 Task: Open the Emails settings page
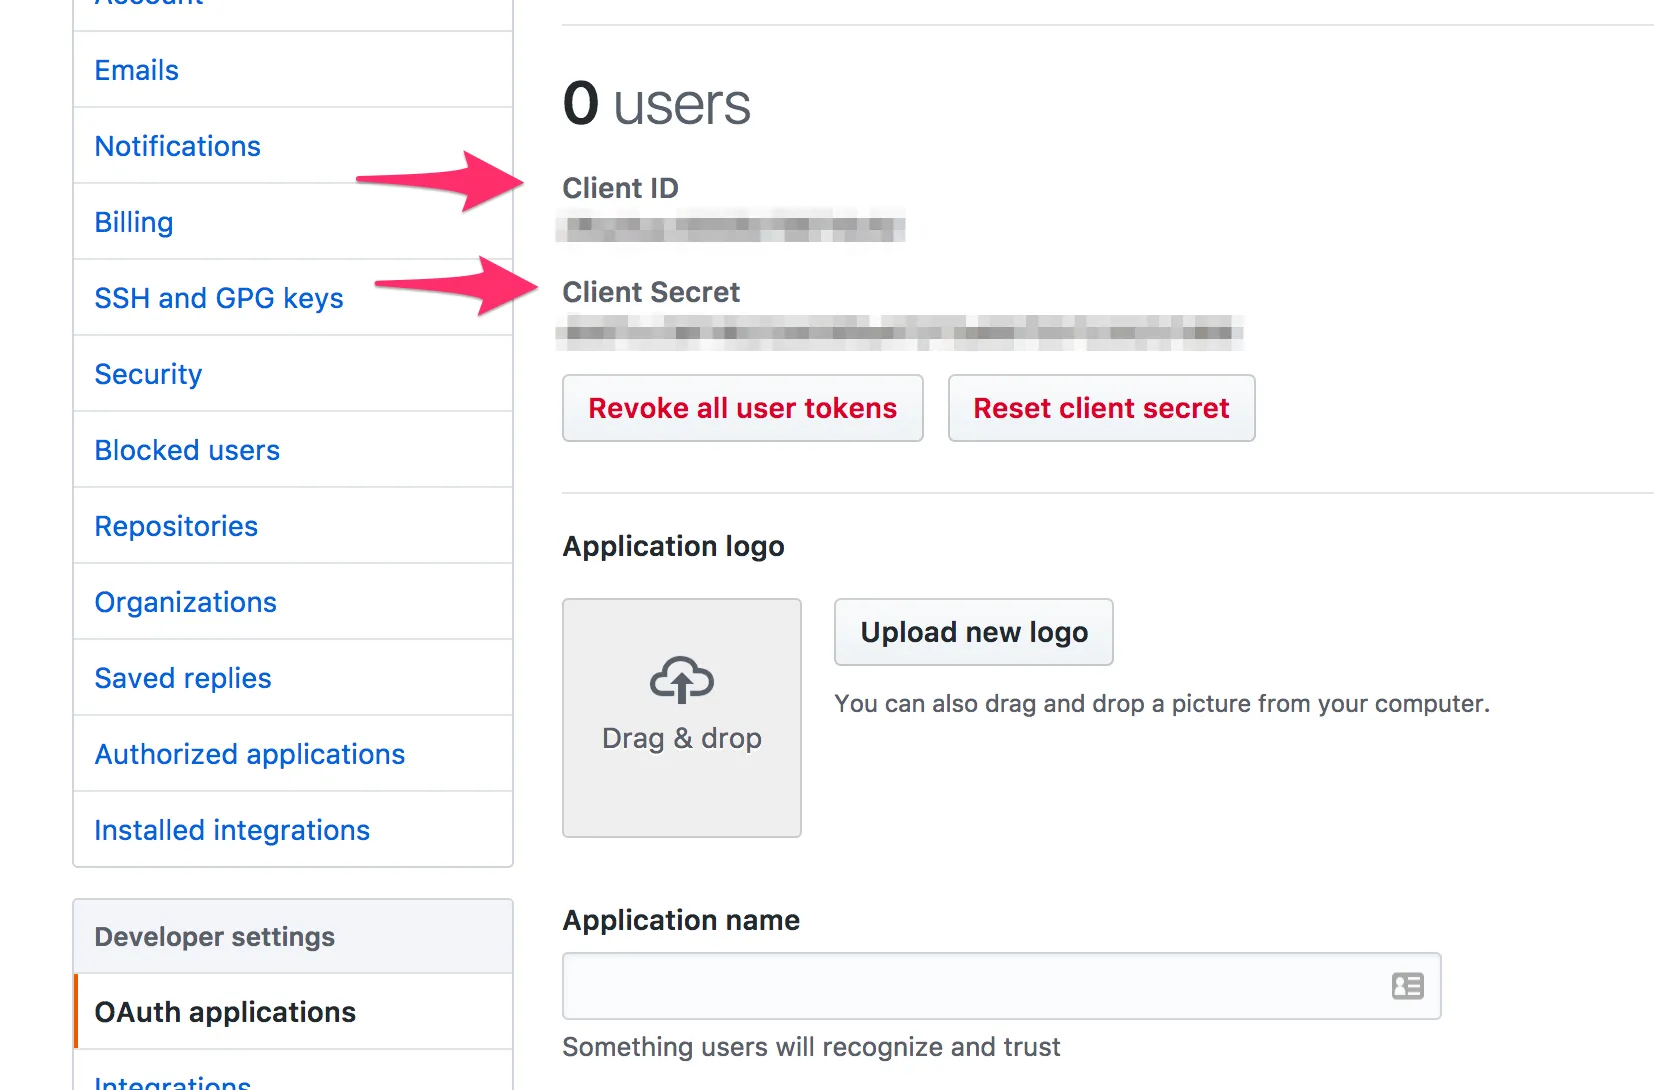point(137,70)
